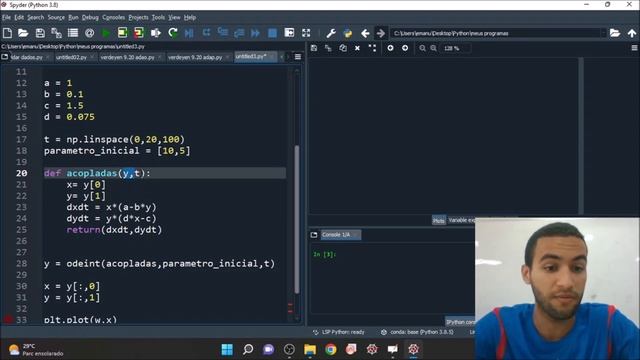This screenshot has height=360, width=640.
Task: Stop debugging with the blue square icon
Action: 272,33
